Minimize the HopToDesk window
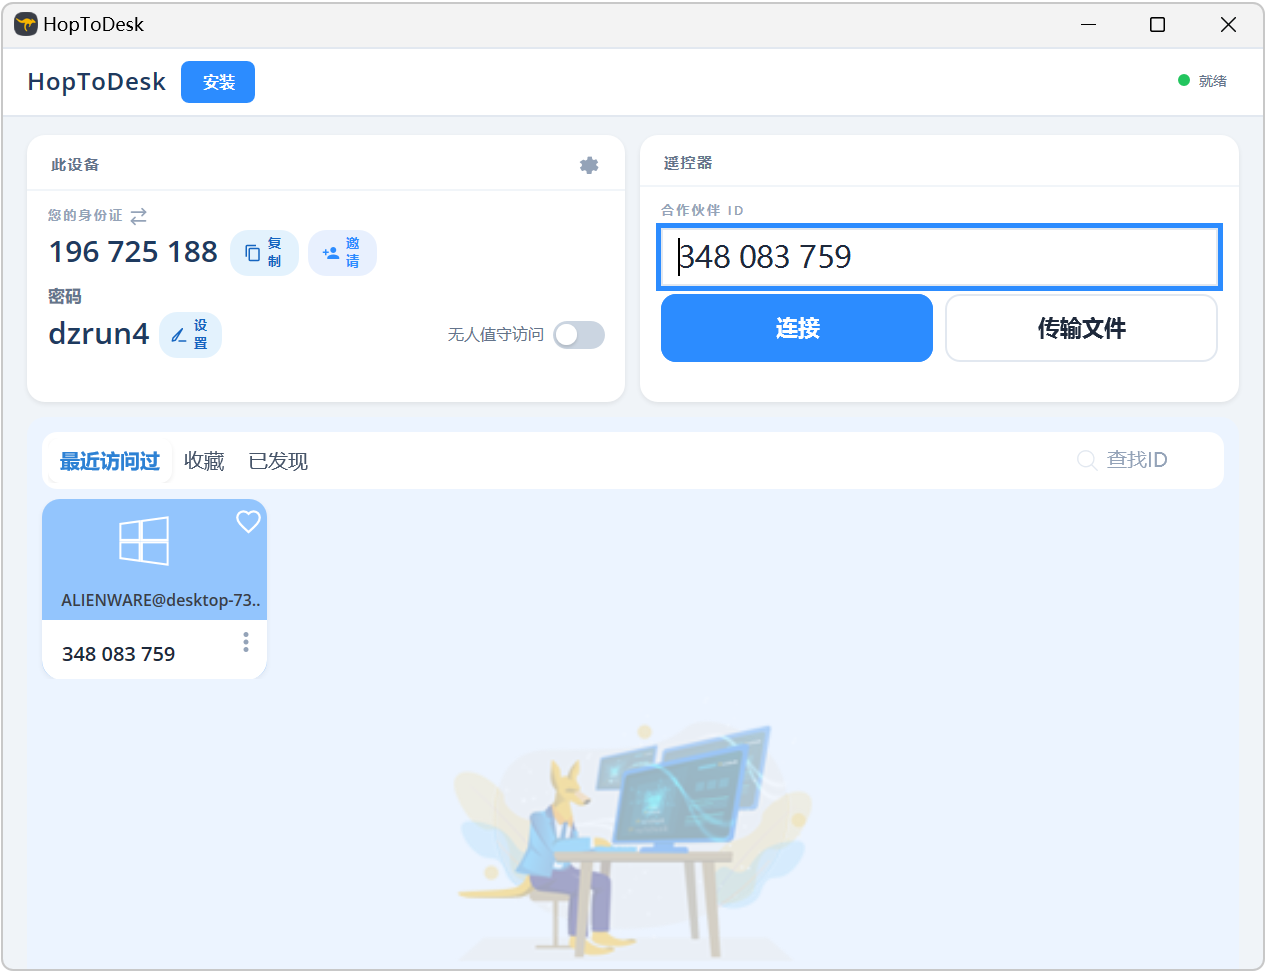This screenshot has width=1266, height=973. (1089, 24)
